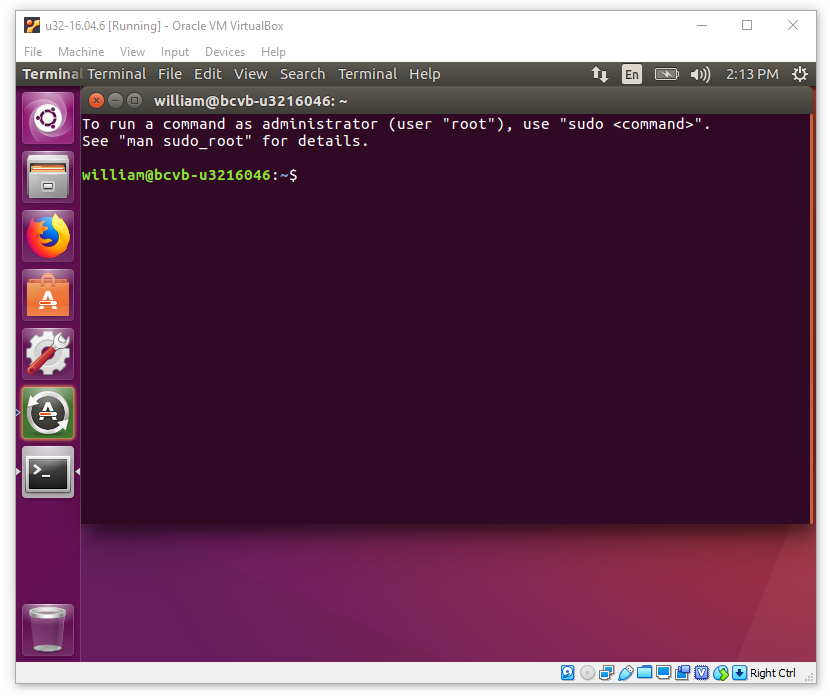
Task: Open Ubuntu Software center
Action: pyautogui.click(x=47, y=295)
